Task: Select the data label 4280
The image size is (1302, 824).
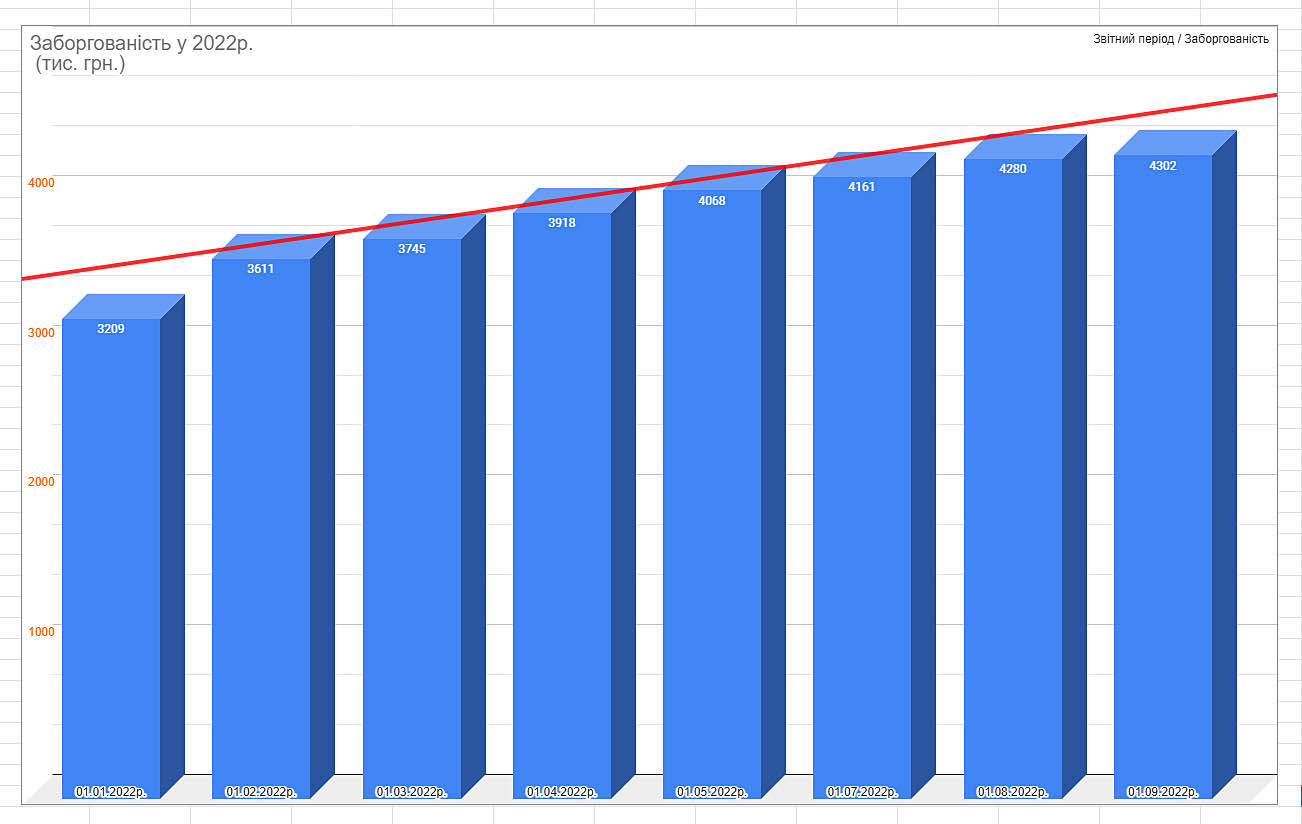Action: [x=1012, y=168]
